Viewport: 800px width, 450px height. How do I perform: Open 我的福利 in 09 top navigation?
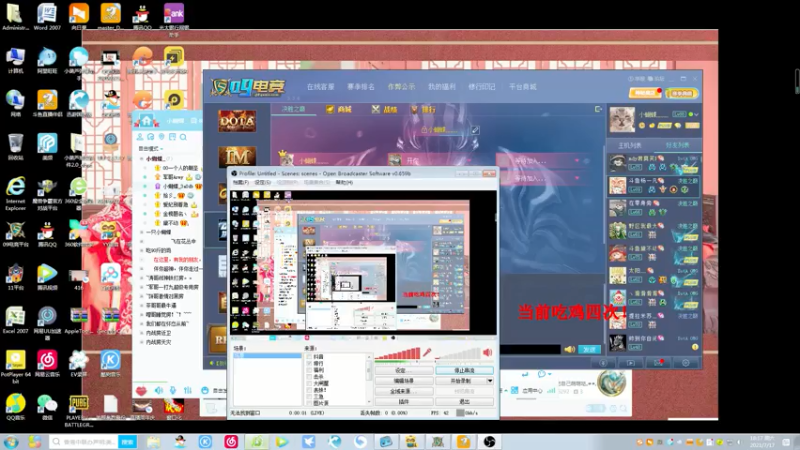(441, 87)
